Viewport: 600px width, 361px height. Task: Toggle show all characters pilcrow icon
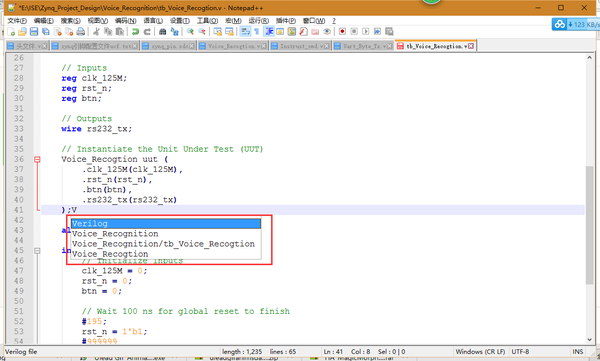(x=256, y=32)
